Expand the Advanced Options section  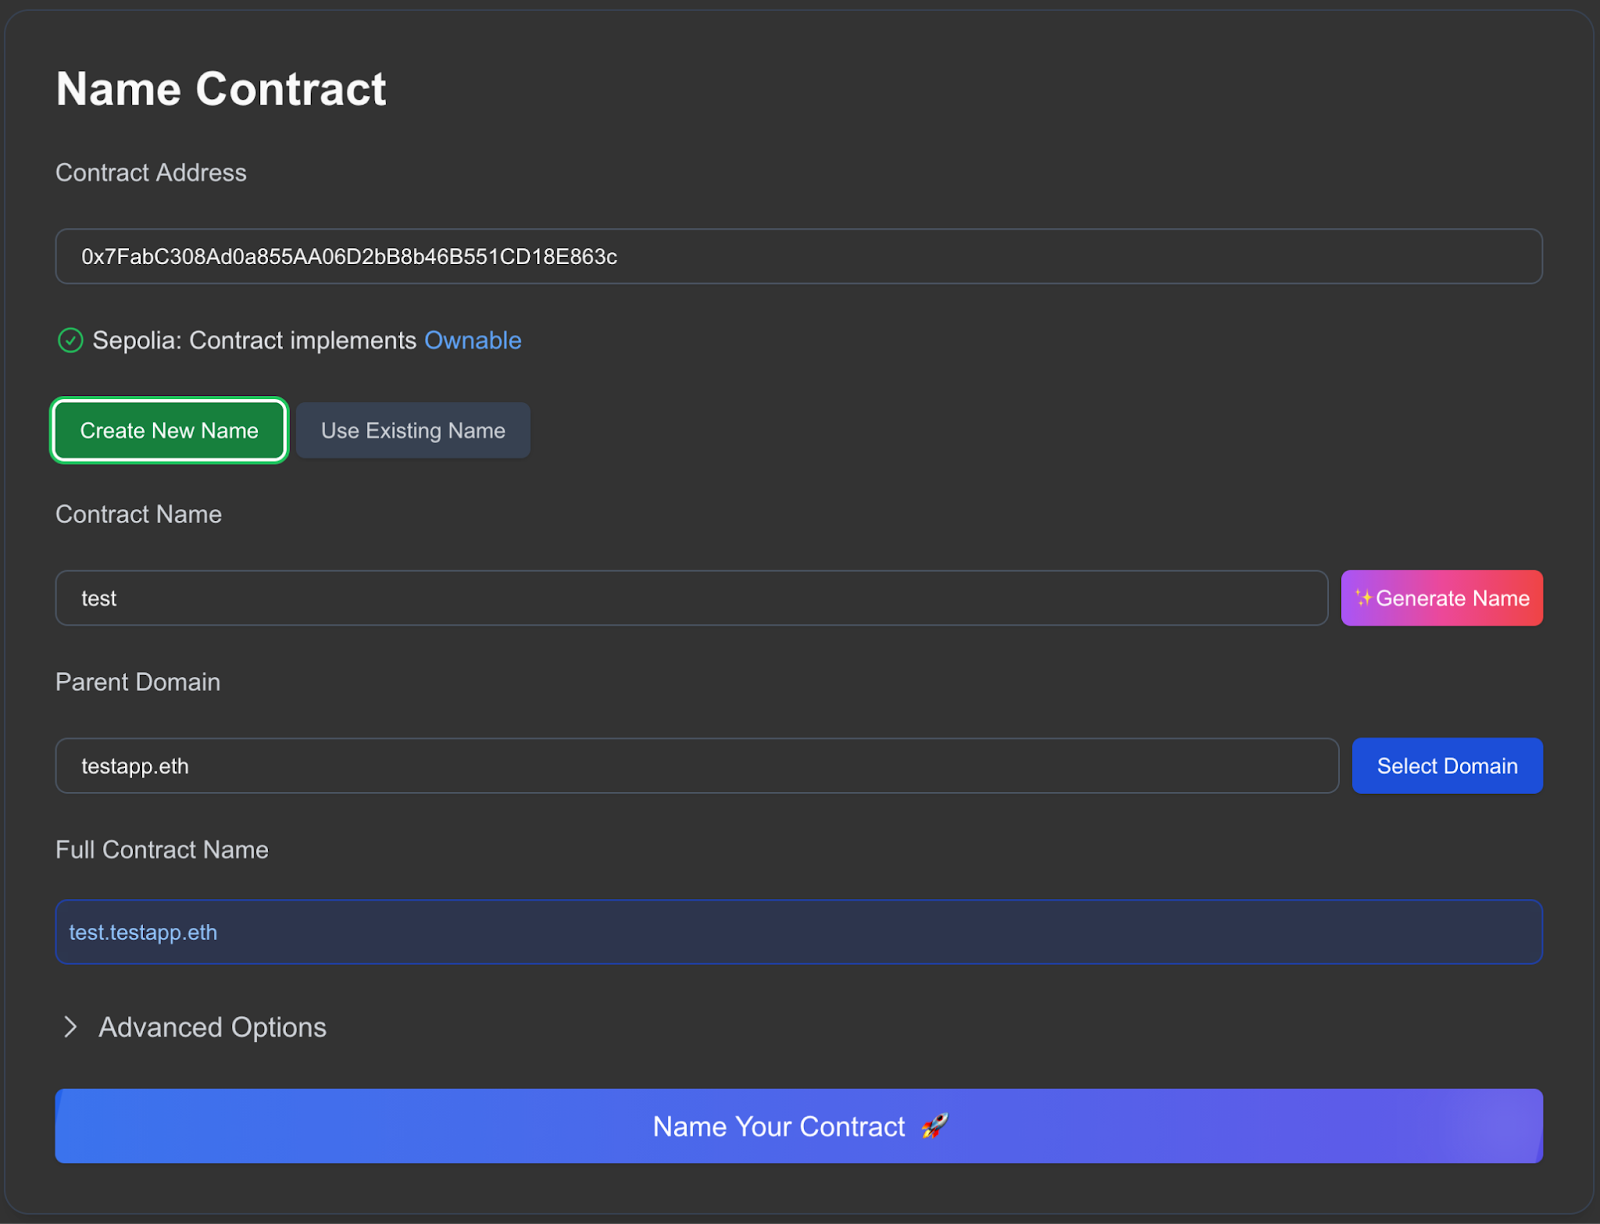211,1027
